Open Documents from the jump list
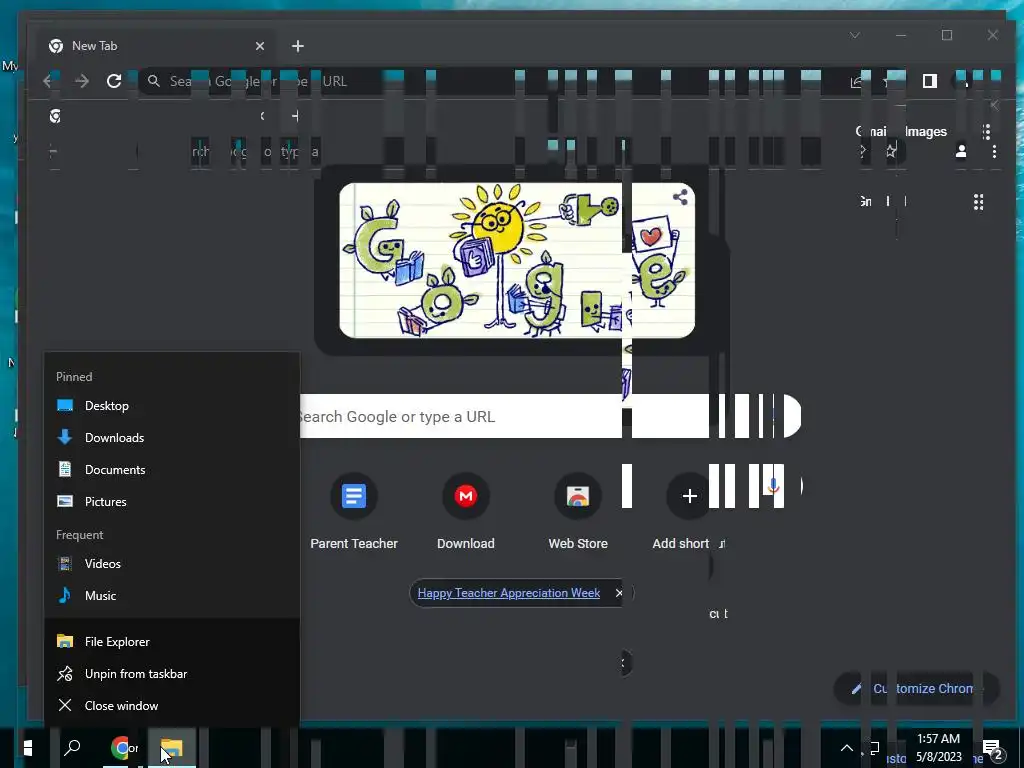The height and width of the screenshot is (768, 1024). [x=172, y=470]
